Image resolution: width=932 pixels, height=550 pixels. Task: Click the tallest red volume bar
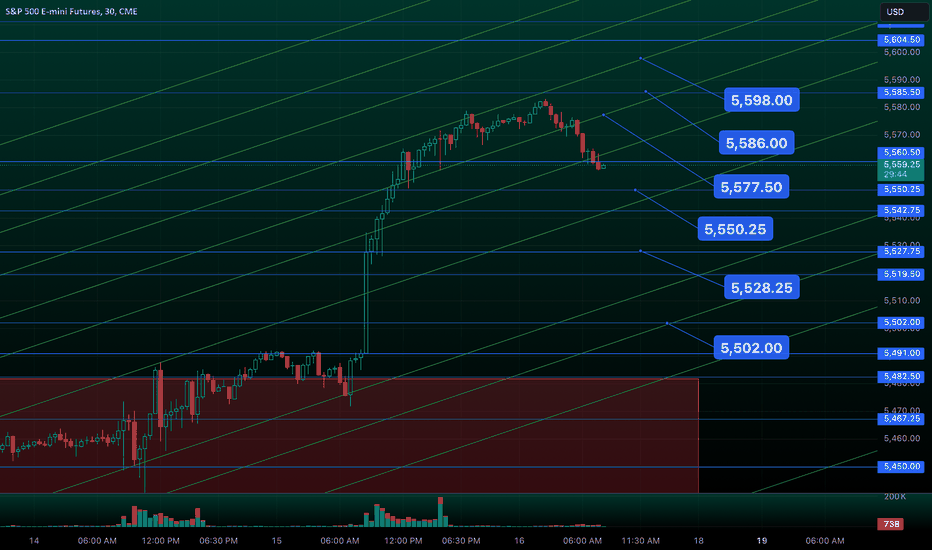tap(440, 511)
